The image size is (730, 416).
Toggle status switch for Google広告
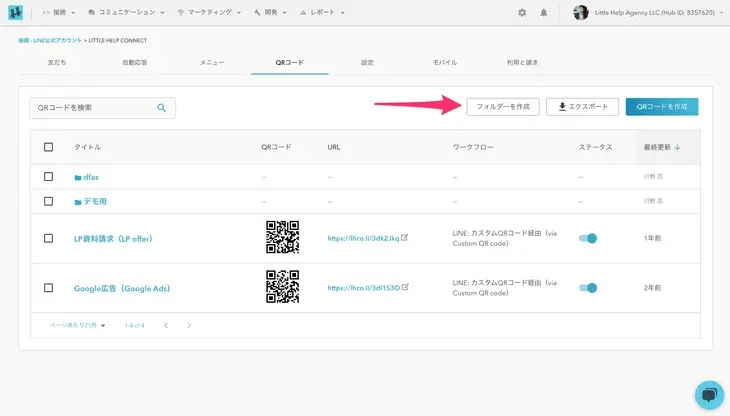click(589, 288)
